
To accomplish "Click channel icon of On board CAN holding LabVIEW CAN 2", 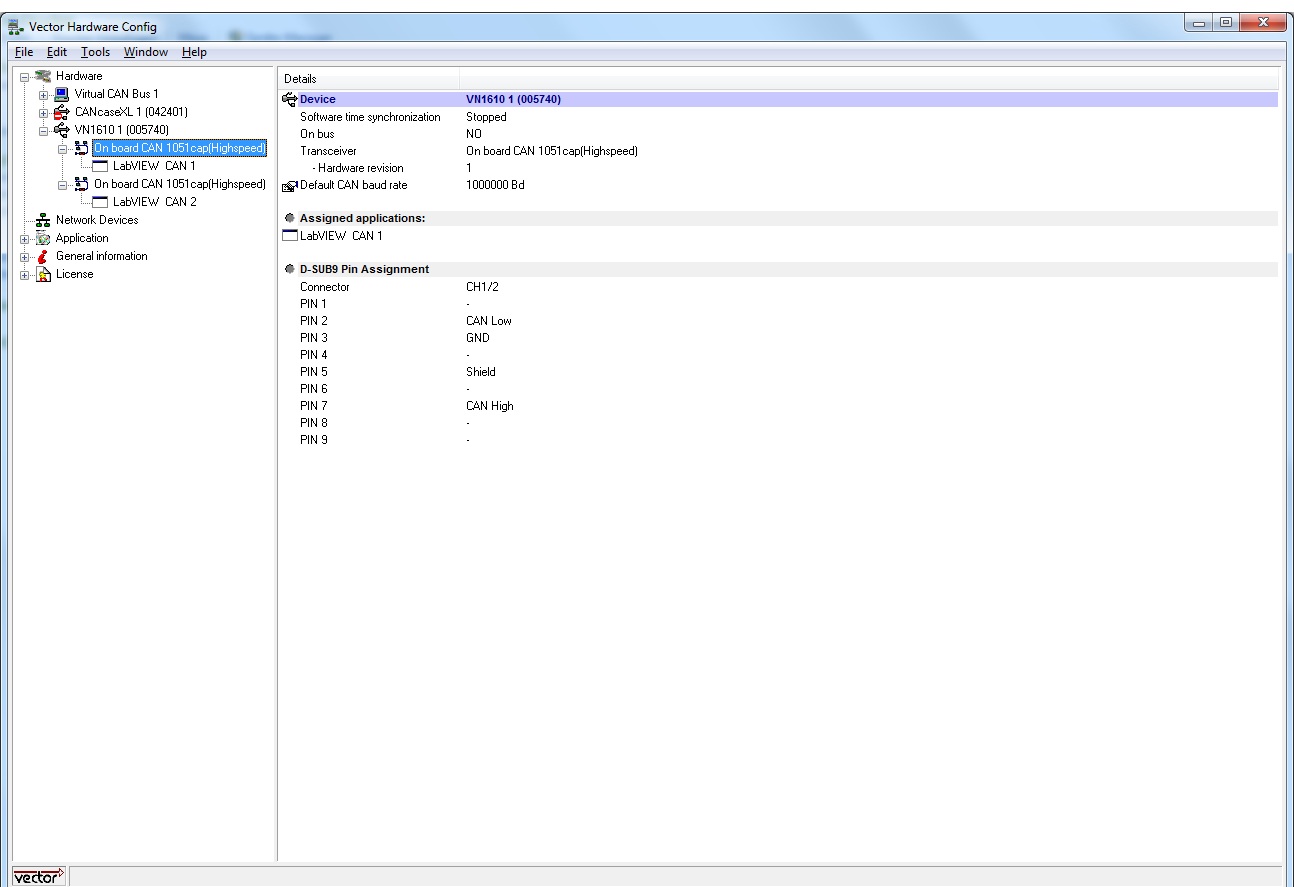I will (x=81, y=184).
